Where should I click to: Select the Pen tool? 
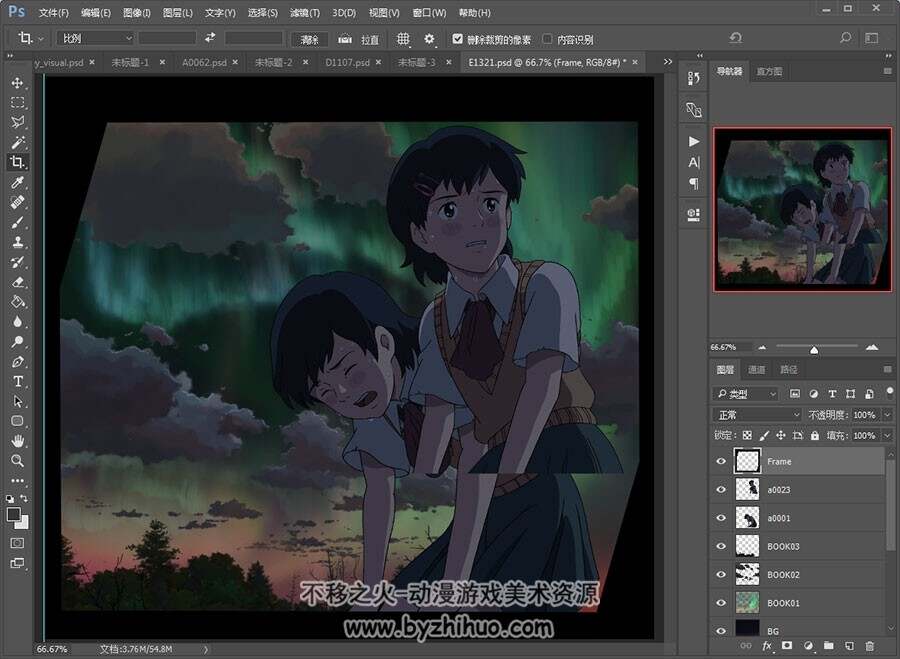[17, 362]
